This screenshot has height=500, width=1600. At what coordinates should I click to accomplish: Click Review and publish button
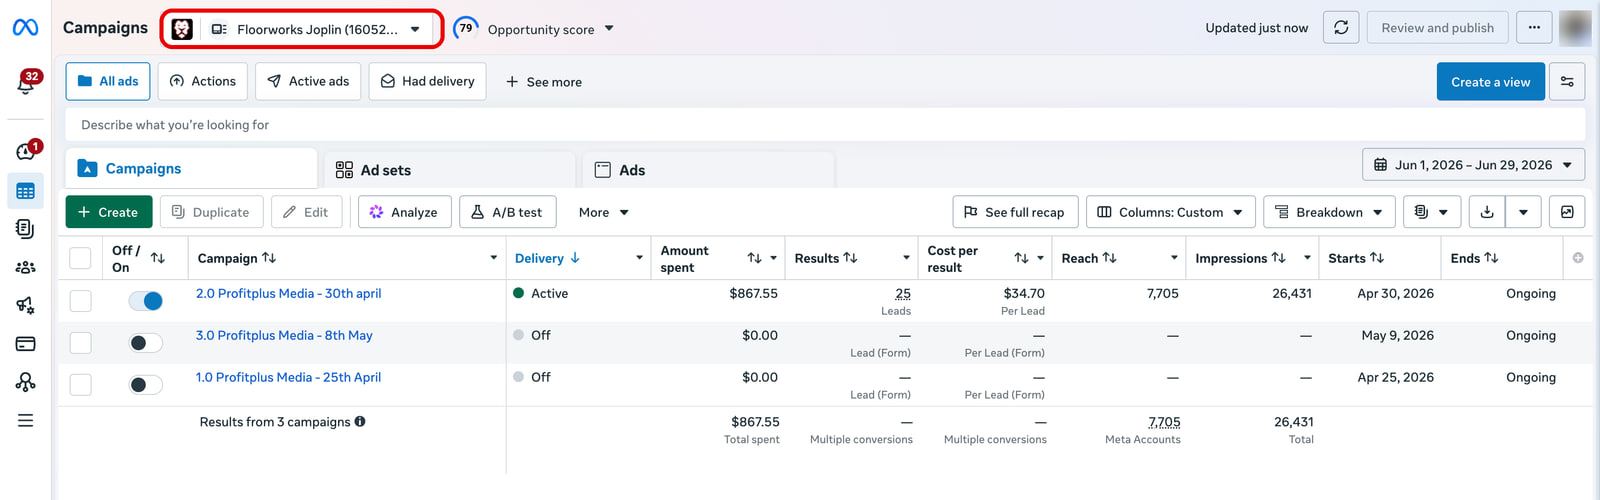1437,28
